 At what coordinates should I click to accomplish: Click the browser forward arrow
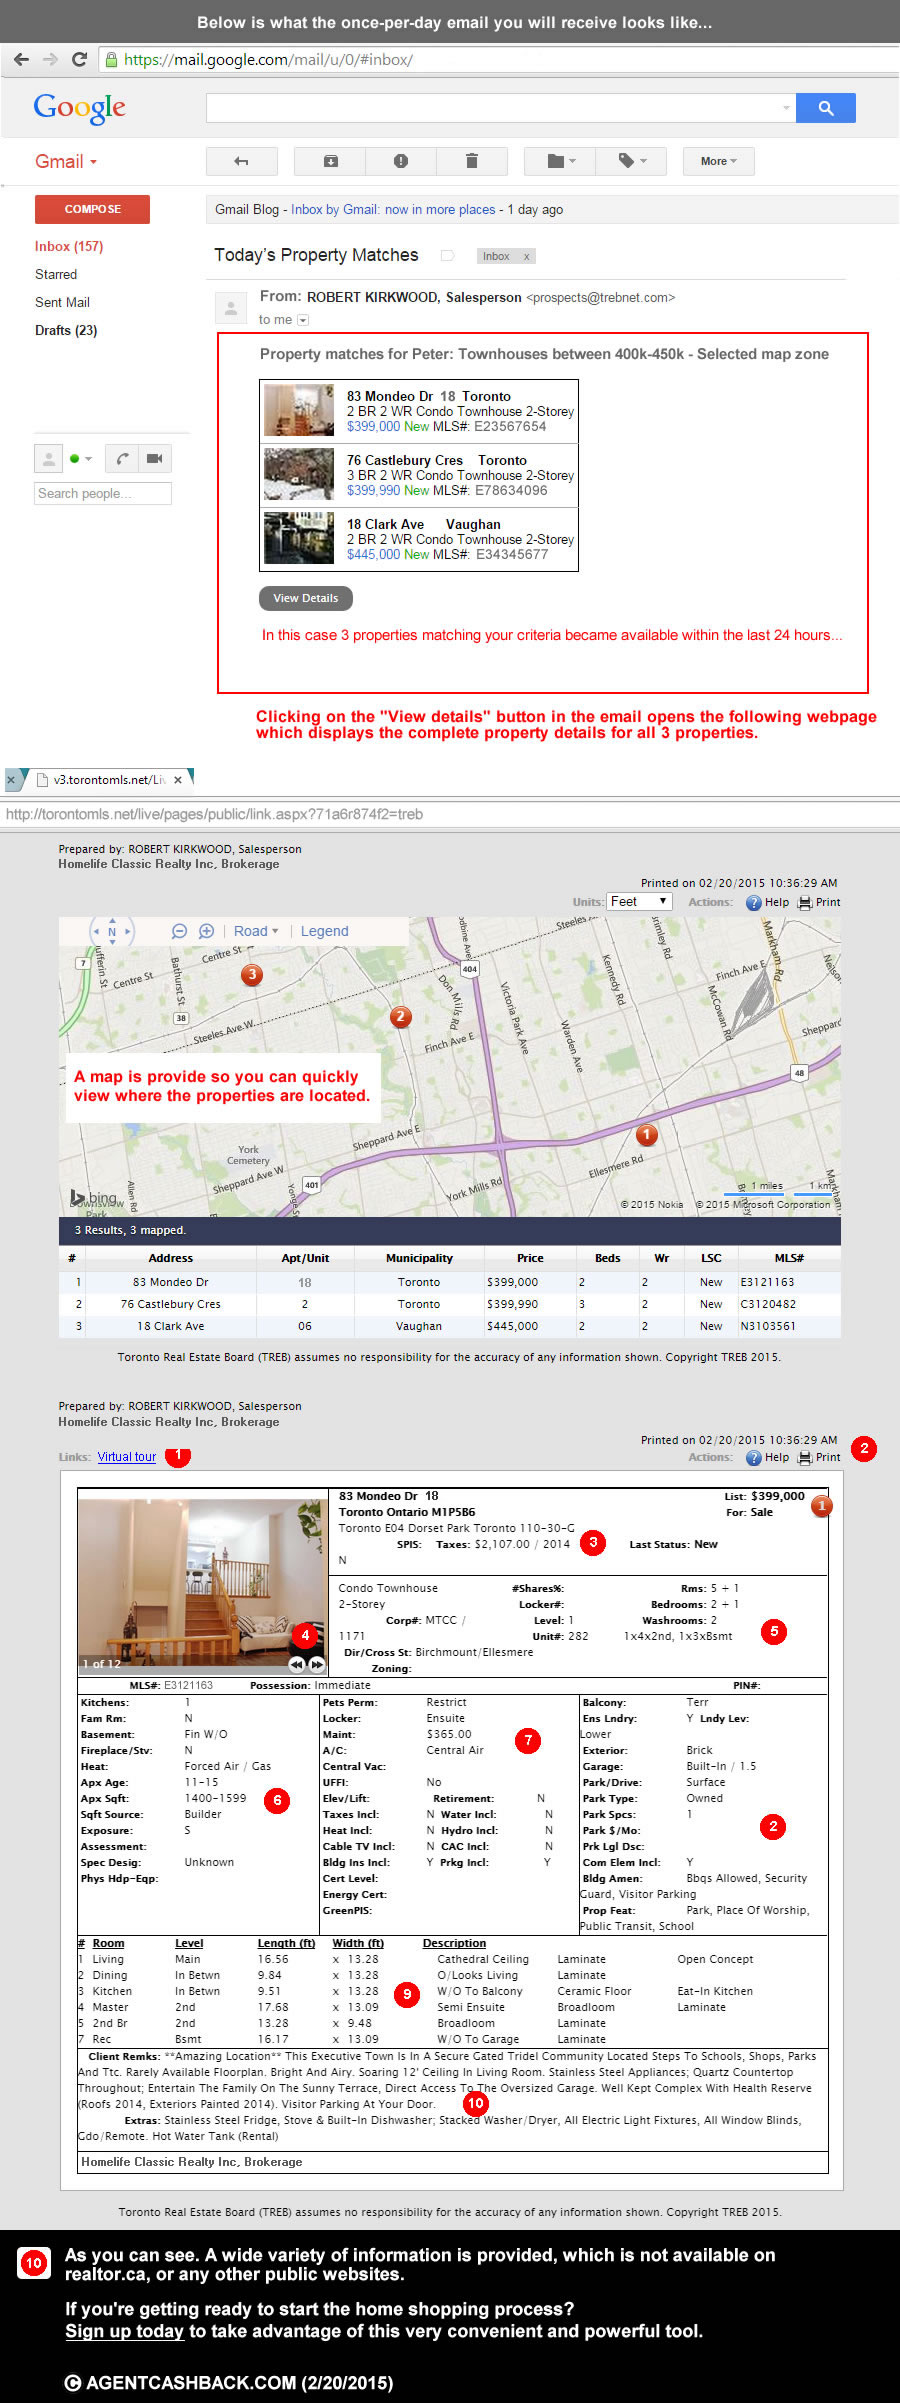pyautogui.click(x=50, y=59)
